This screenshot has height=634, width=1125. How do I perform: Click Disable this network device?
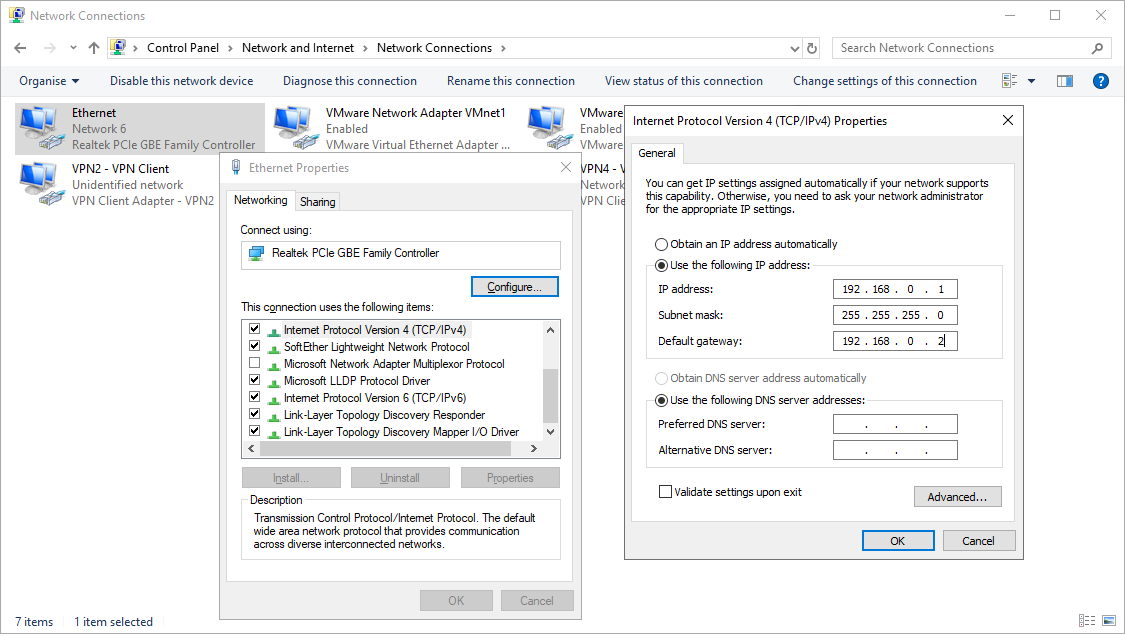(182, 81)
